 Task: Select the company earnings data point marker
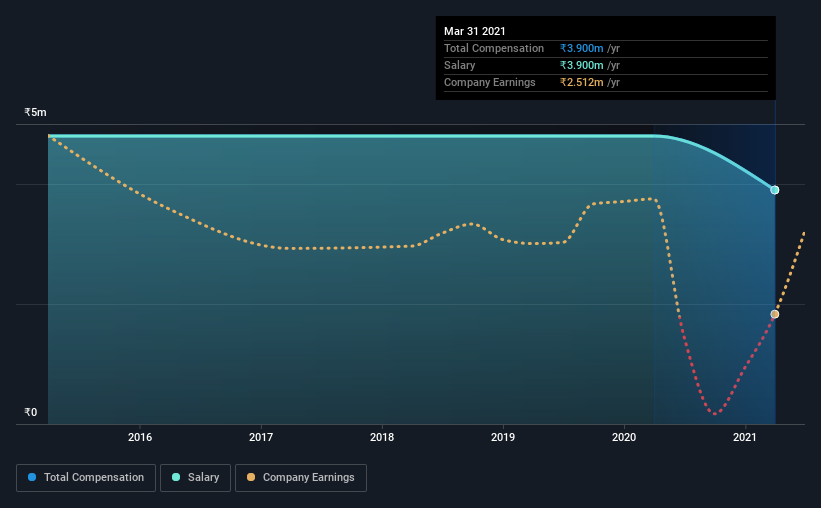tap(774, 314)
